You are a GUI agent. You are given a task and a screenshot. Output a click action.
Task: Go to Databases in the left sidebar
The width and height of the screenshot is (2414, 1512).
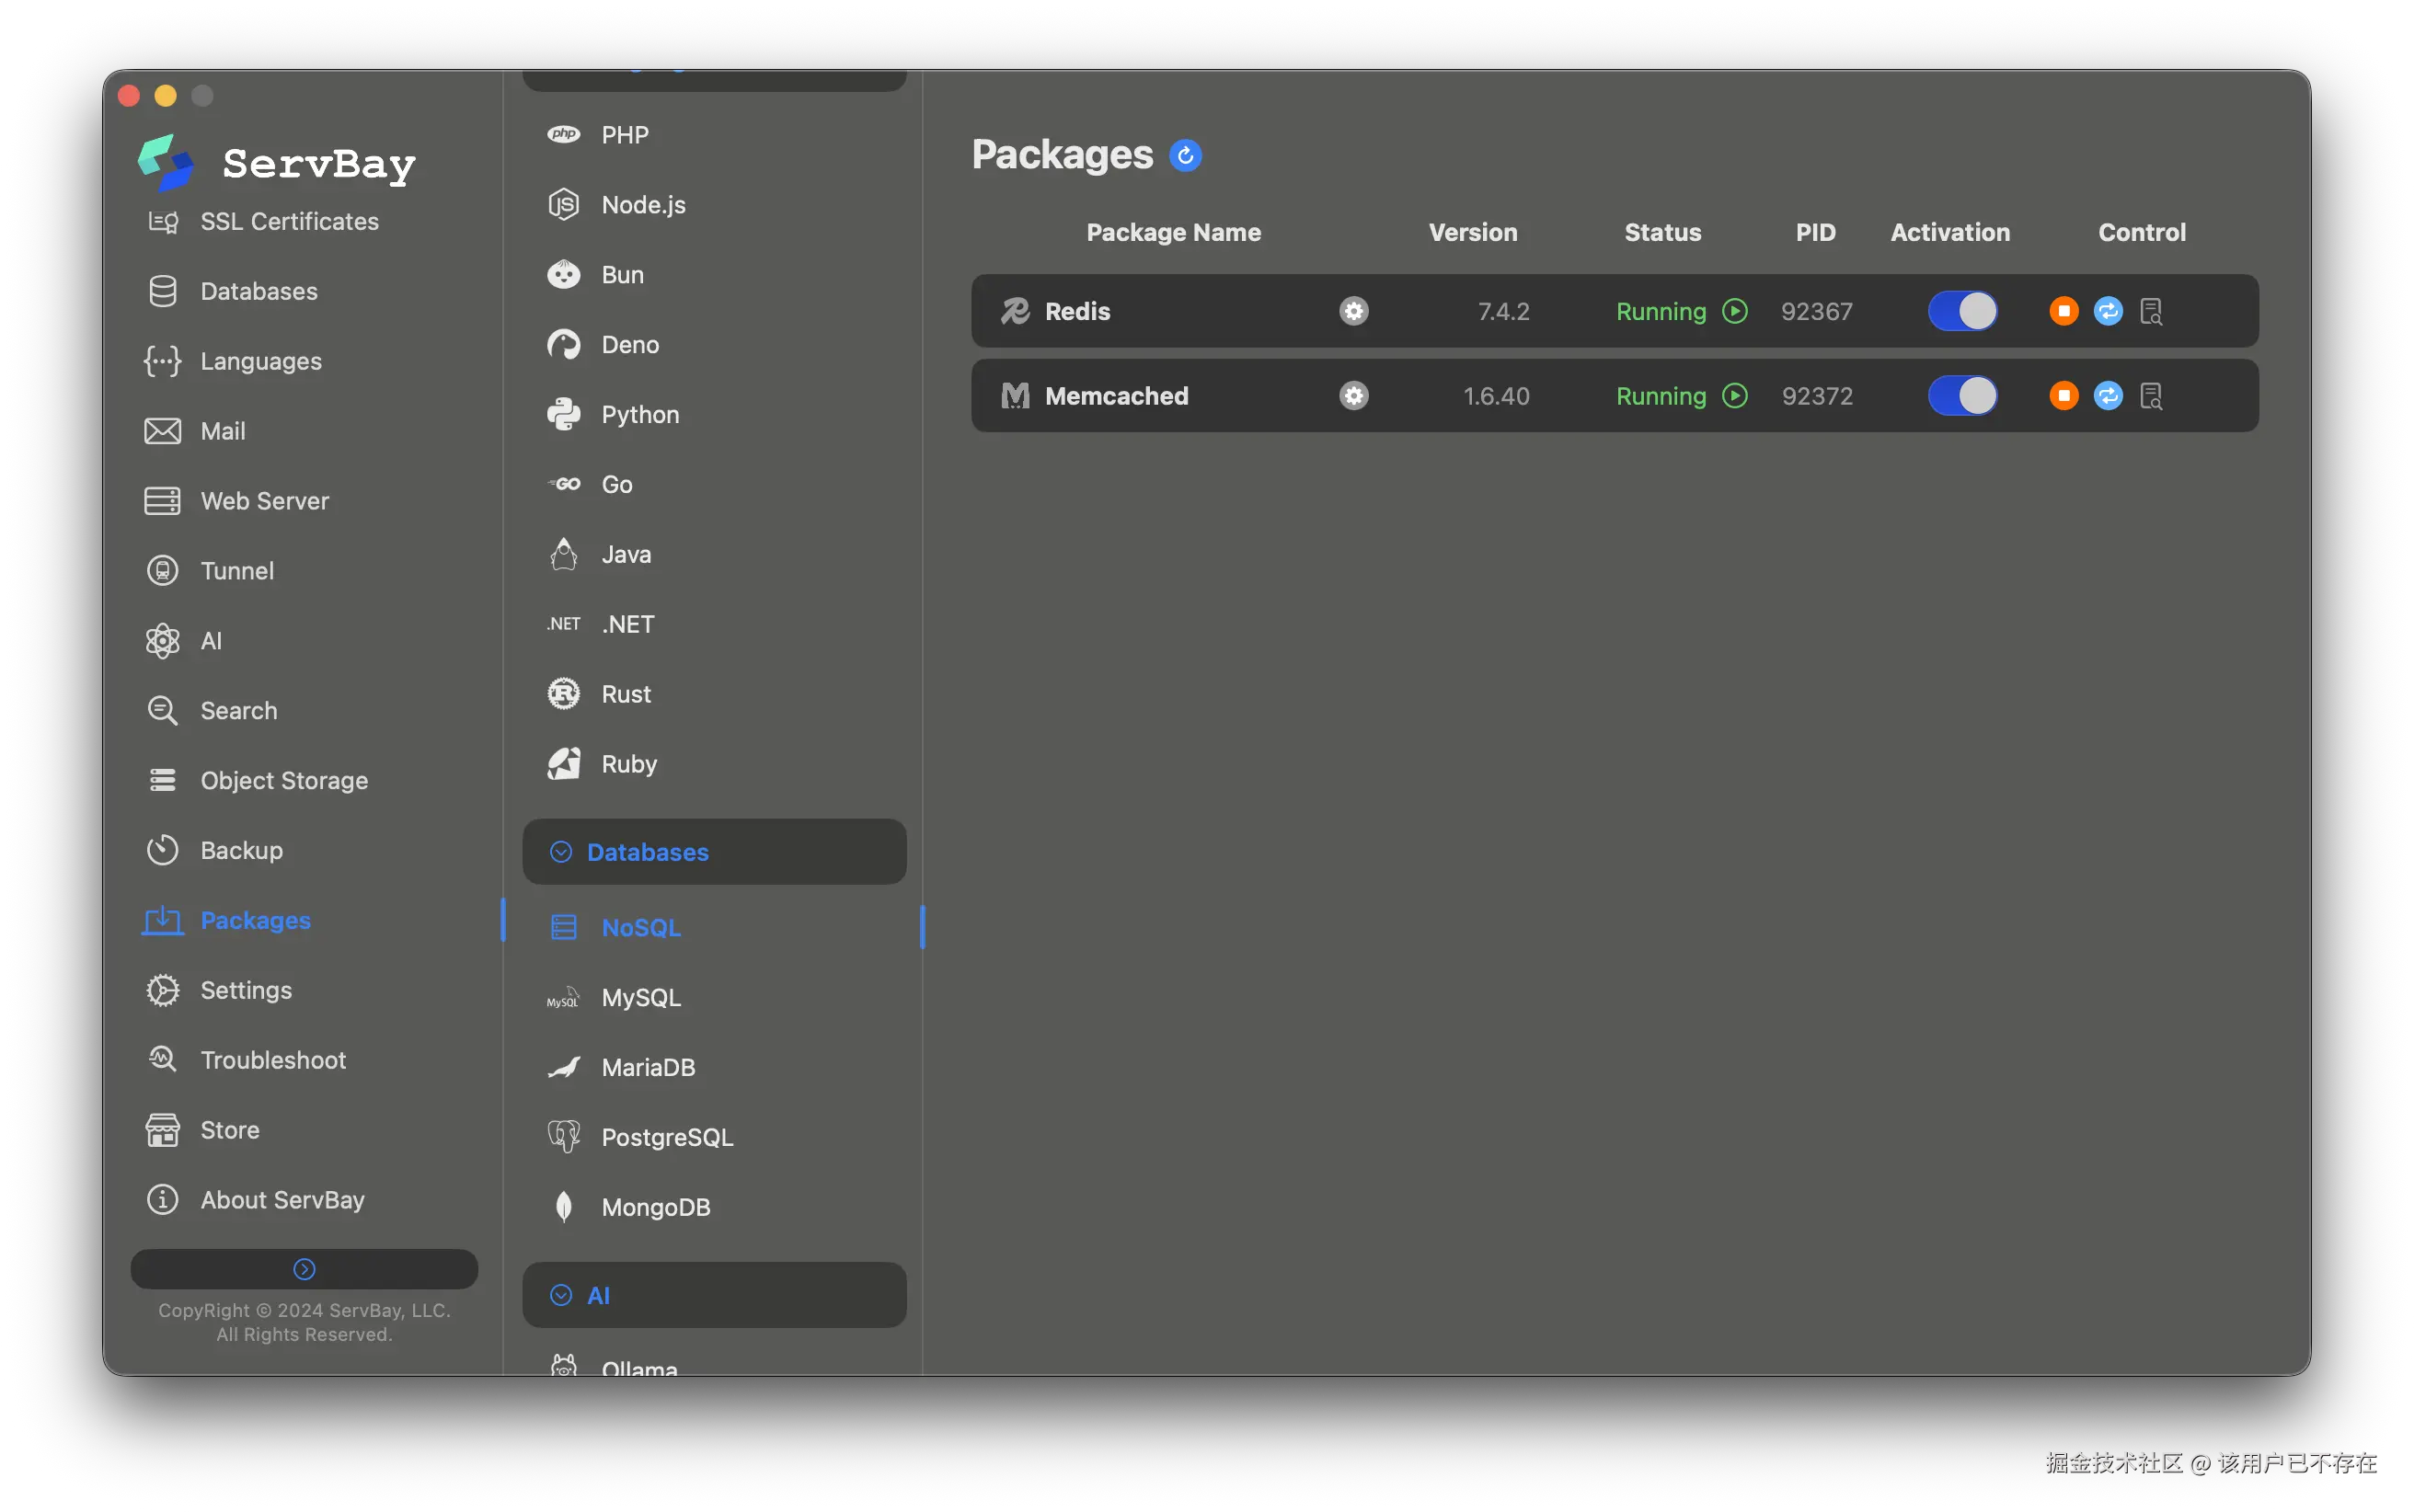tap(232, 291)
